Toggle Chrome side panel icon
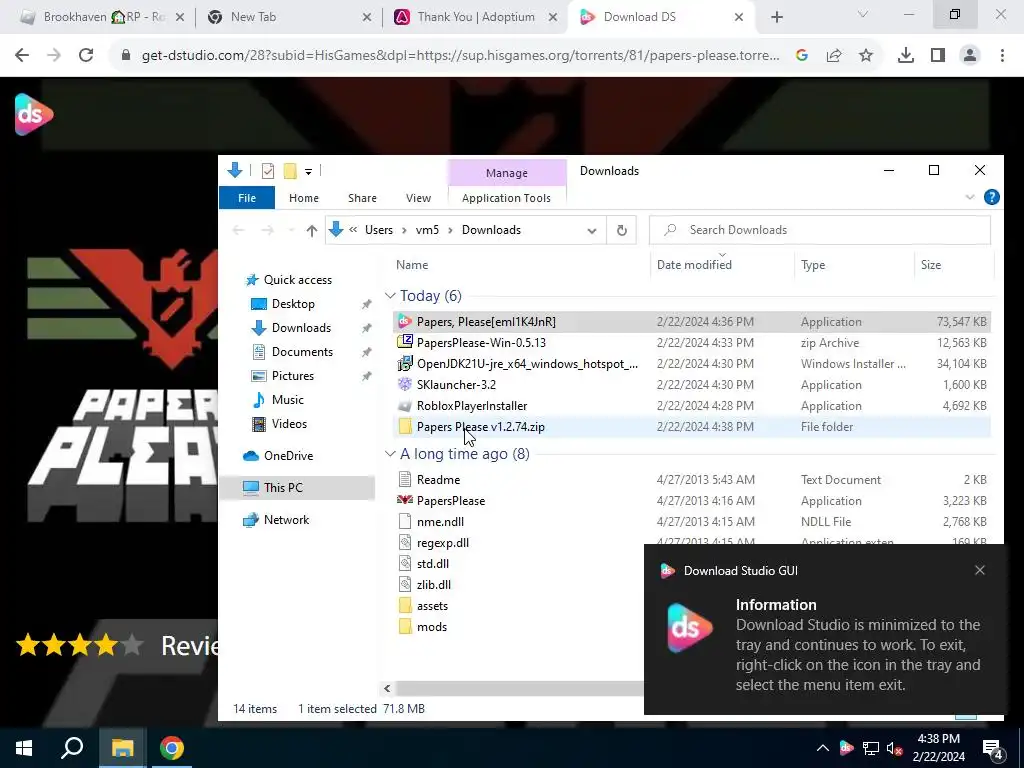Viewport: 1024px width, 768px height. pos(938,56)
